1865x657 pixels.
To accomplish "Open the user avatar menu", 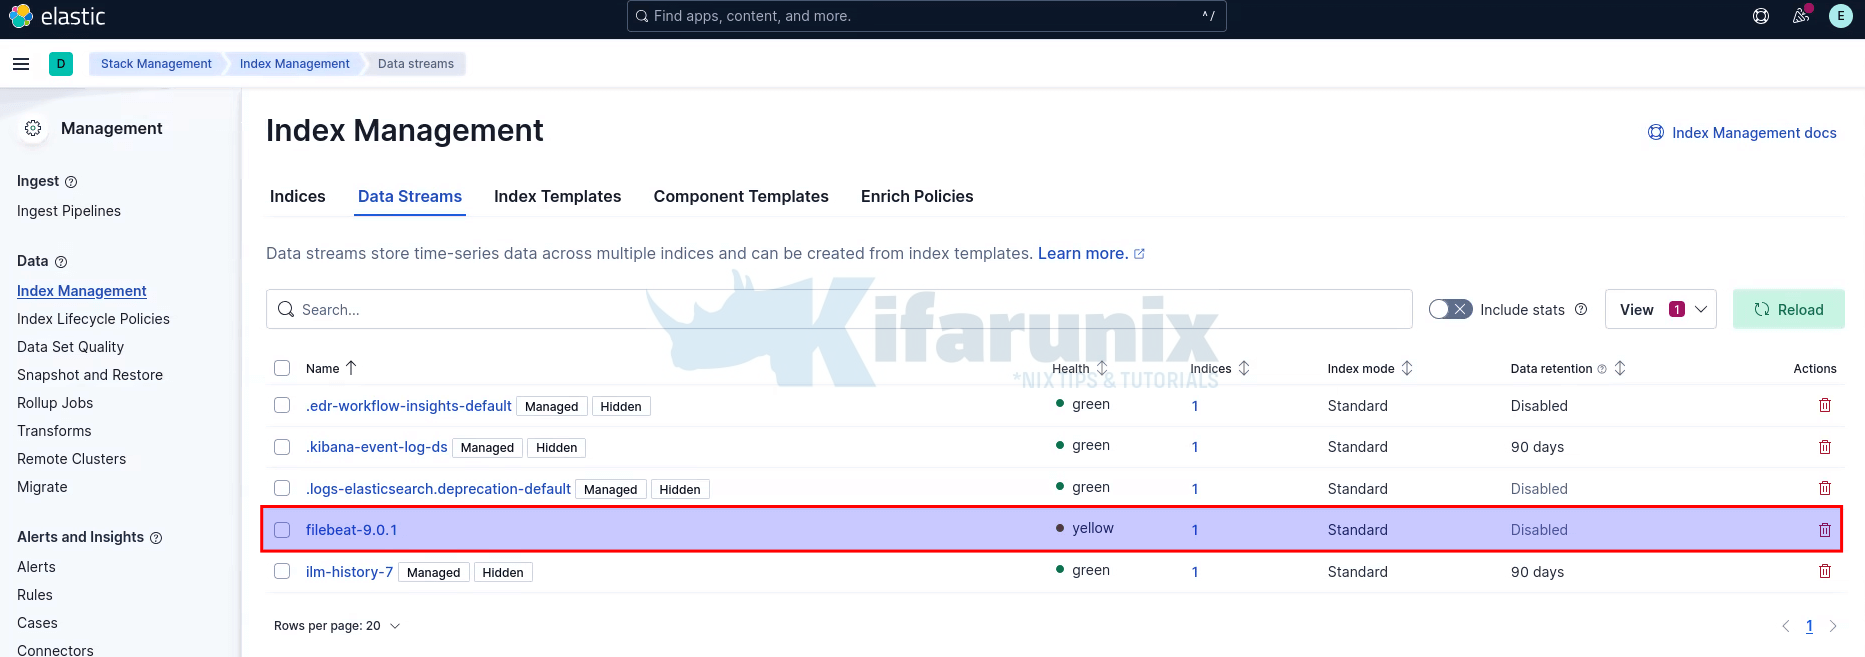I will pos(1840,16).
